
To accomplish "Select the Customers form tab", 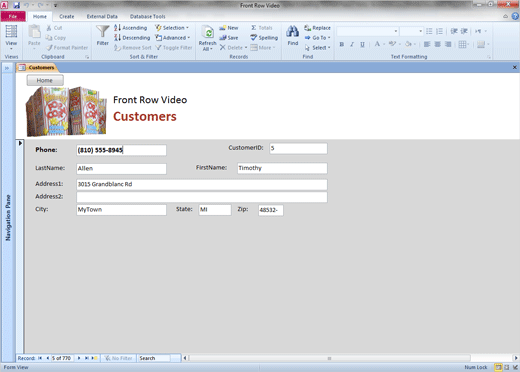I will [x=38, y=68].
